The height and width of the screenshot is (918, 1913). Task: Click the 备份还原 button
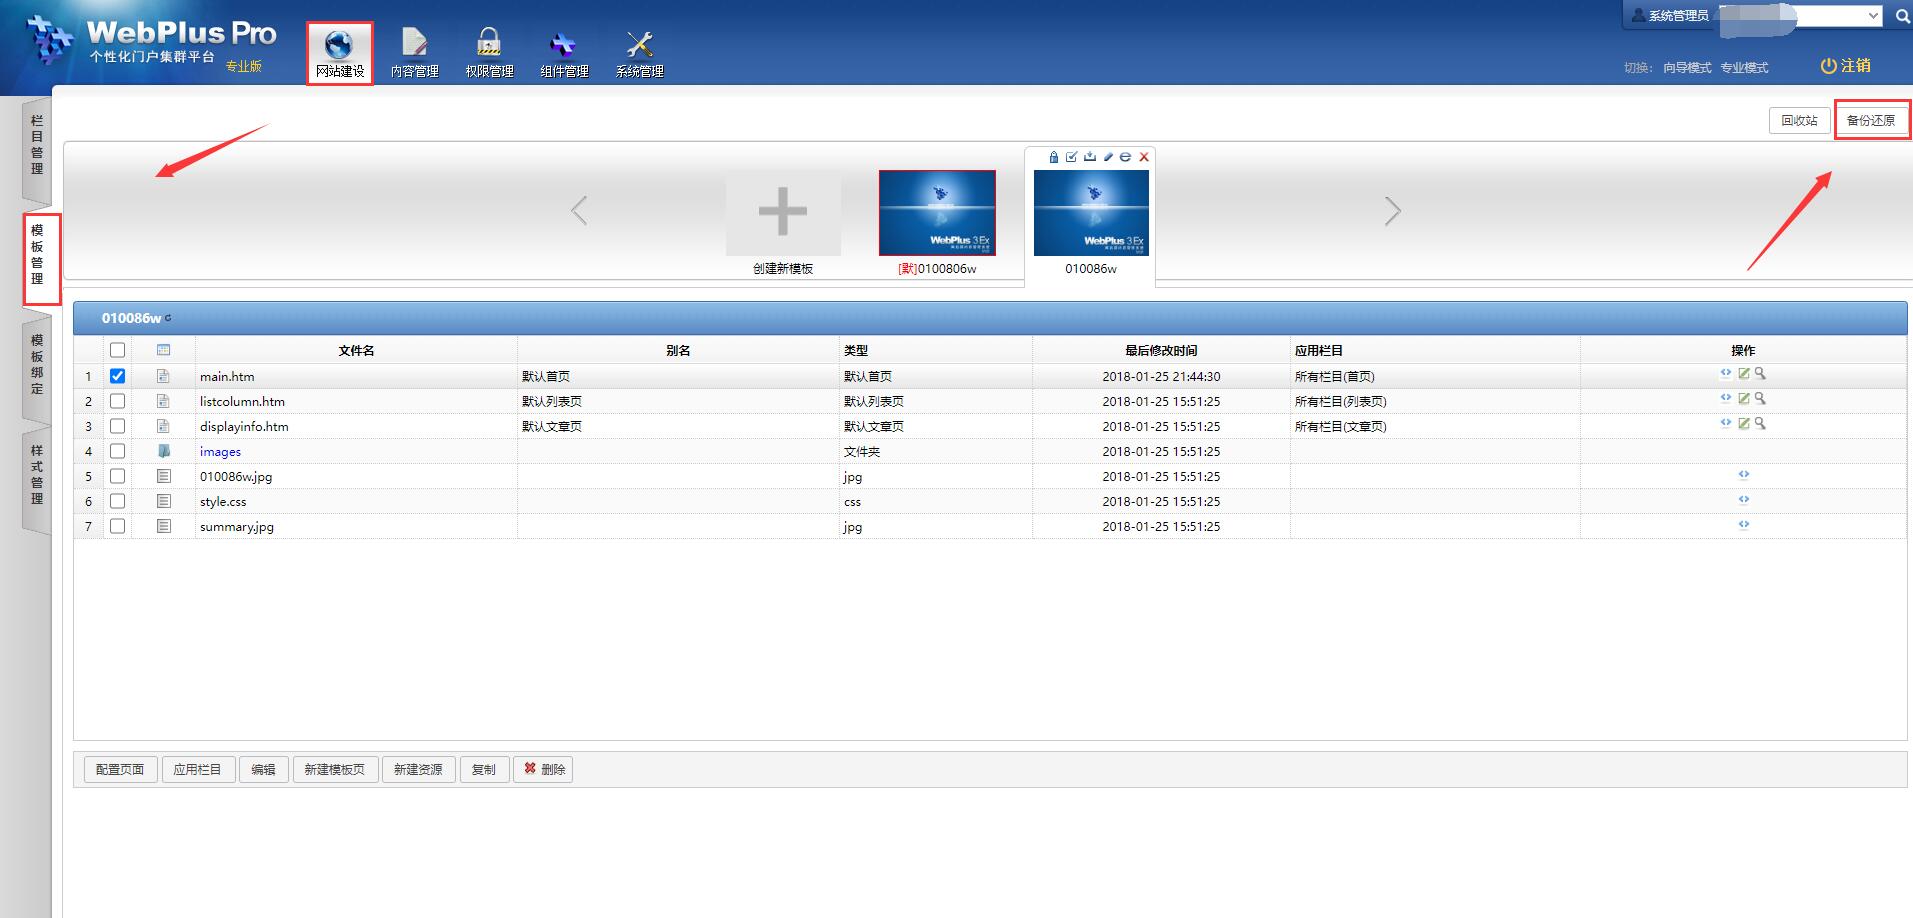[1870, 120]
